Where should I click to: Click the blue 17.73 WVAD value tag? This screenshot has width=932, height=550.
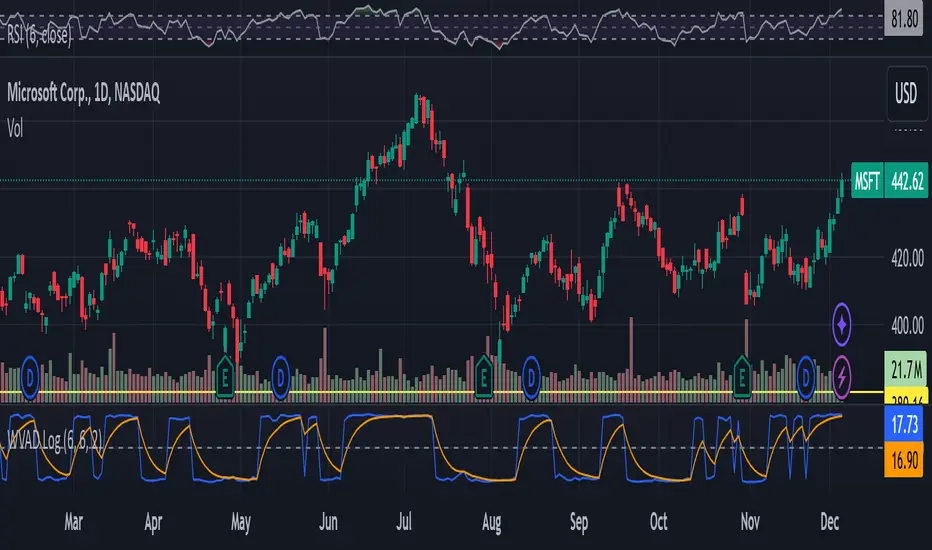tap(904, 425)
